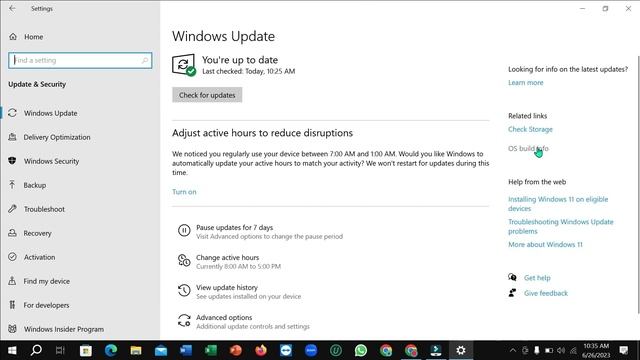Click the Check for updates button
The height and width of the screenshot is (360, 640).
[207, 95]
